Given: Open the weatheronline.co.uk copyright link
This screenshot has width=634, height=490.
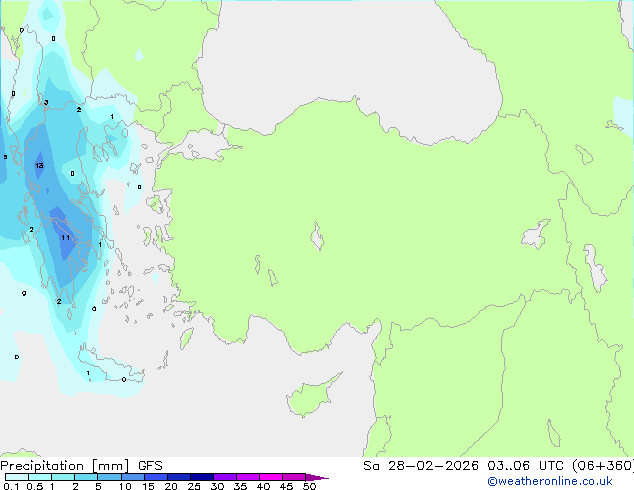Looking at the screenshot, I should click(x=550, y=481).
